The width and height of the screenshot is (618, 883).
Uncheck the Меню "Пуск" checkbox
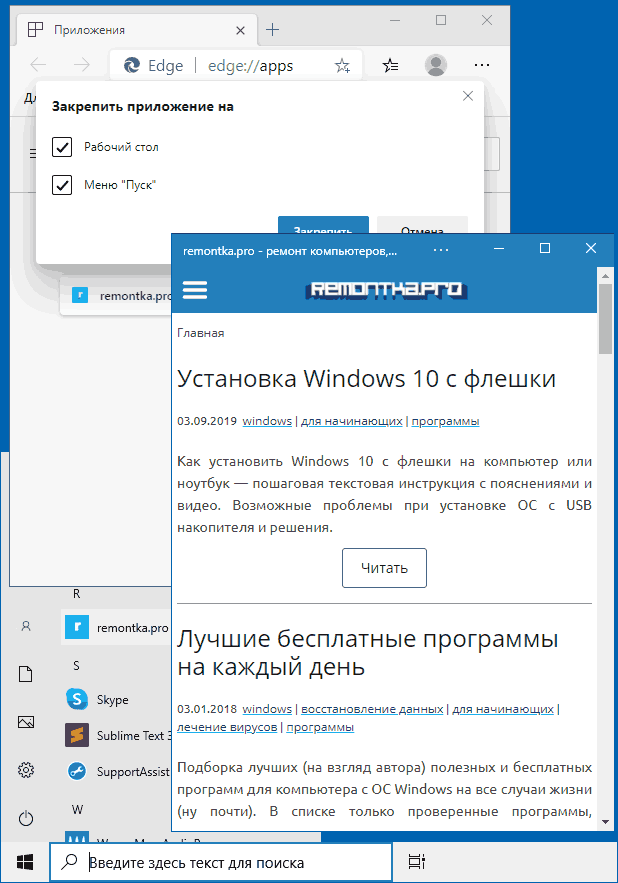coord(62,185)
